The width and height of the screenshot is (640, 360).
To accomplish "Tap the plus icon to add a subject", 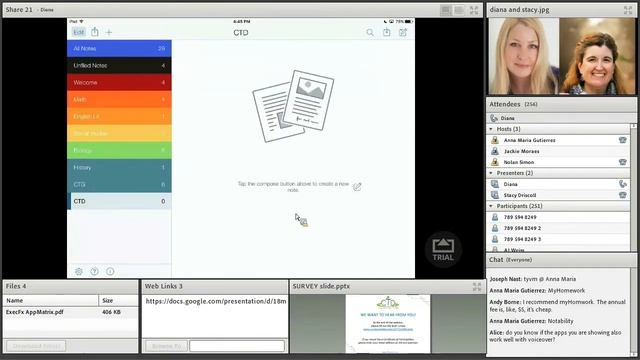I will (x=109, y=32).
